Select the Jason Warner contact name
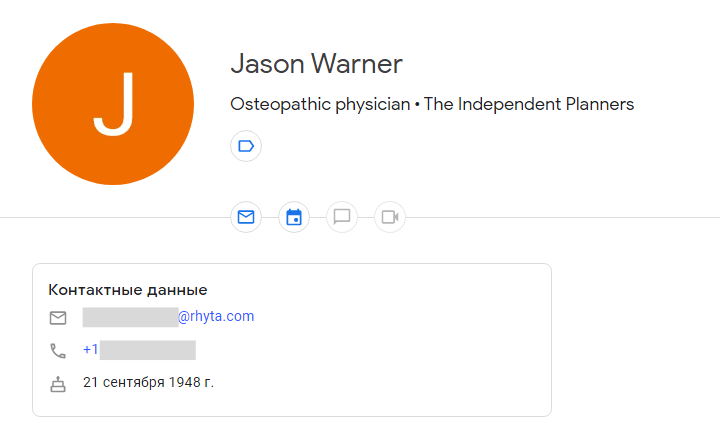The height and width of the screenshot is (445, 720). [316, 65]
